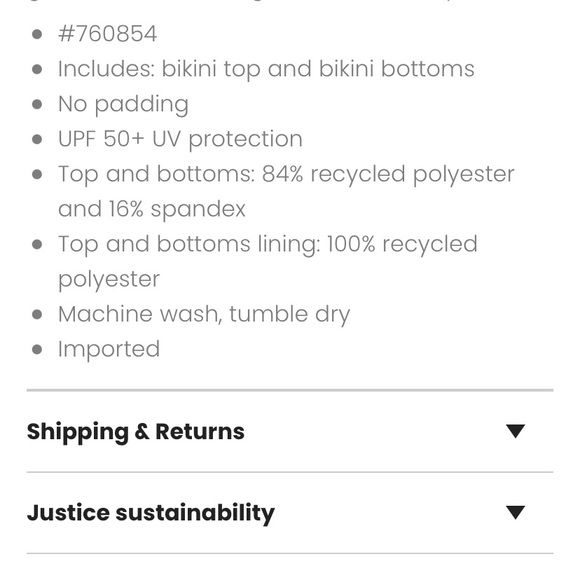Click the 'lining: 100% recycled' line
The width and height of the screenshot is (580, 580).
click(x=268, y=245)
